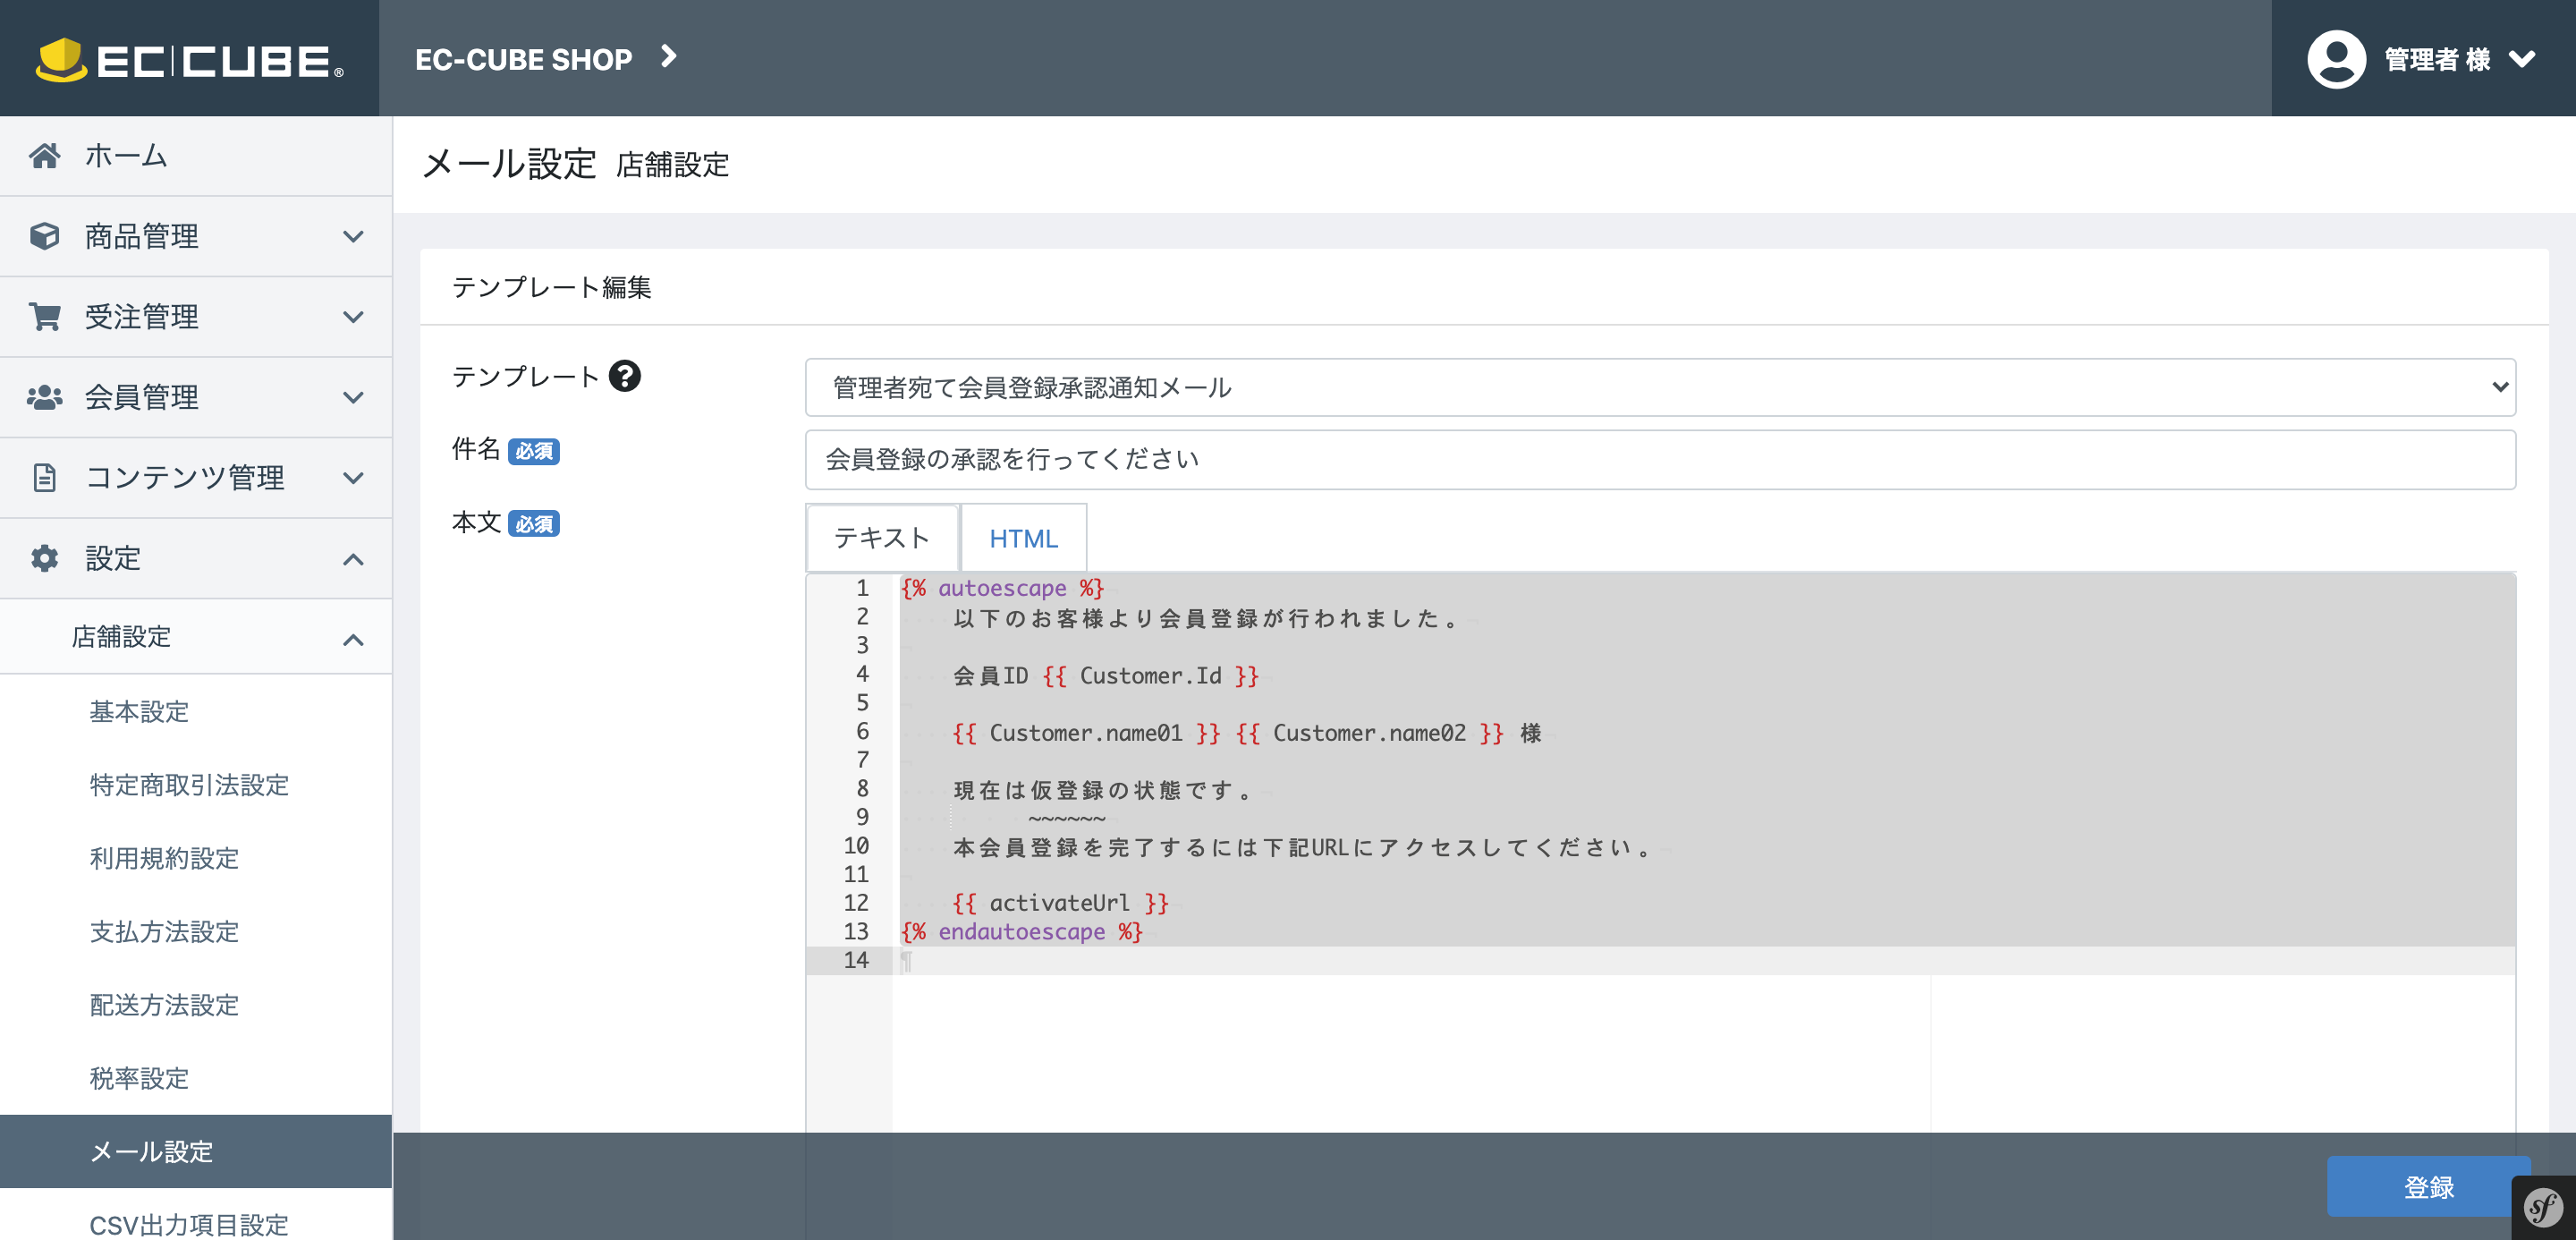Screen dimensions: 2576x1240
Task: Click the order management cart icon
Action: coord(44,317)
